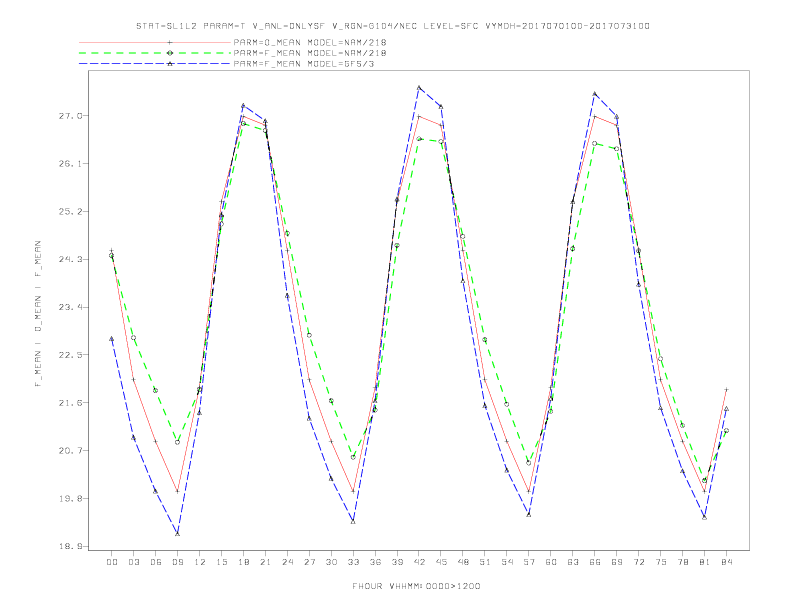Click the y-axis label F_MEAN | O_MEAN | F_MEAN
This screenshot has height=612, width=792.
pos(38,314)
